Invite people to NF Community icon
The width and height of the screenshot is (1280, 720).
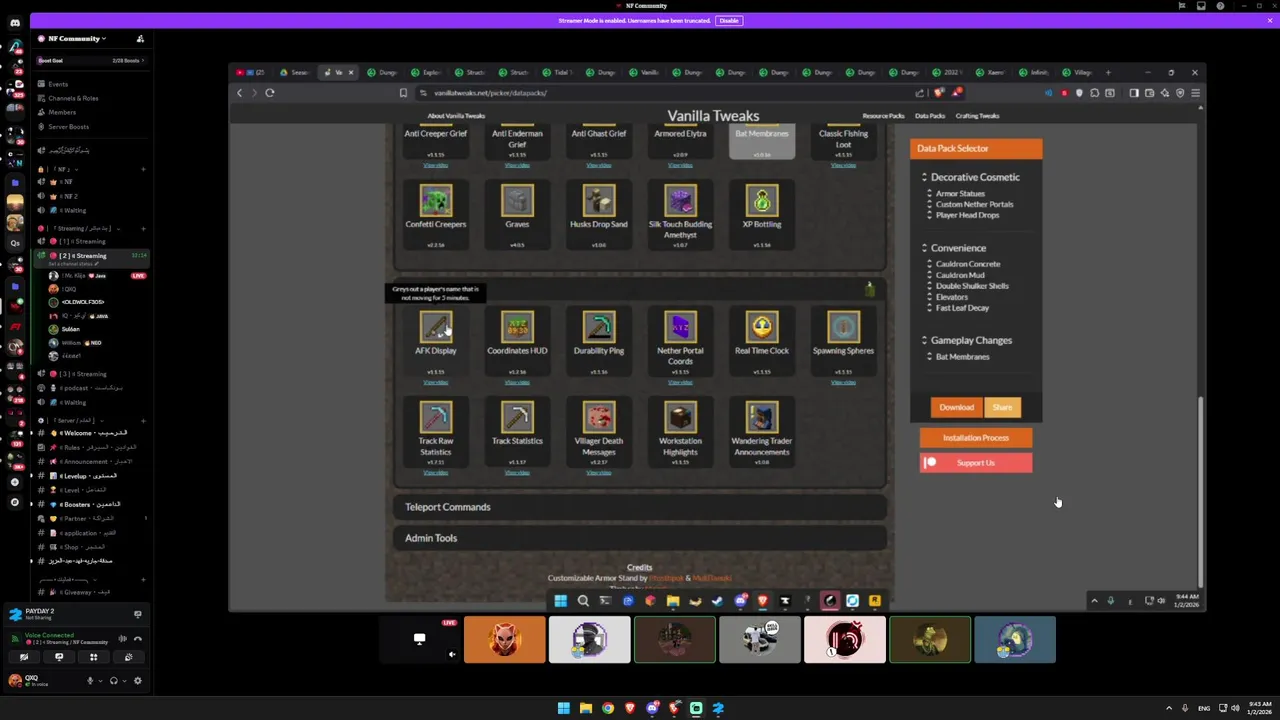(x=140, y=39)
